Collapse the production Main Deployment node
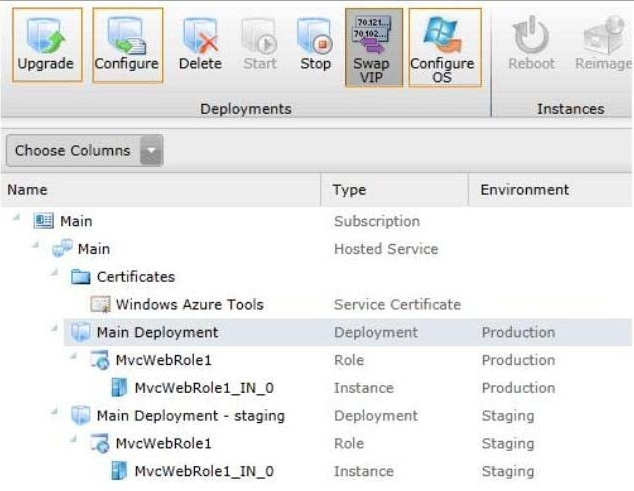This screenshot has width=634, height=491. coord(54,328)
